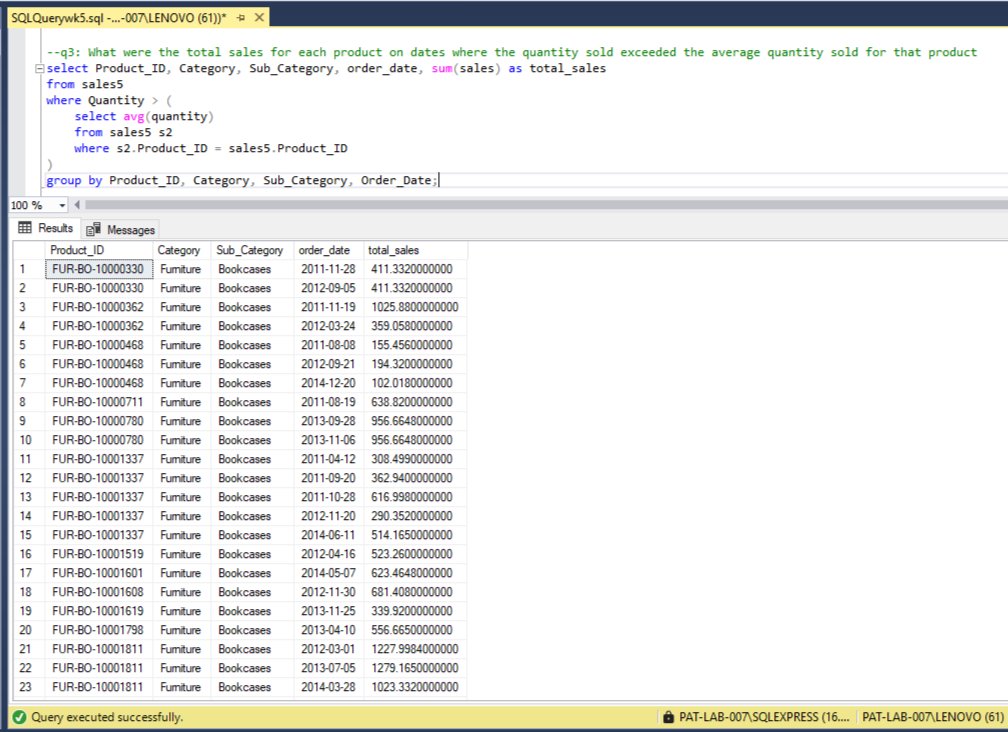Click date cell 2013-09-28
This screenshot has width=1008, height=732.
pos(328,421)
